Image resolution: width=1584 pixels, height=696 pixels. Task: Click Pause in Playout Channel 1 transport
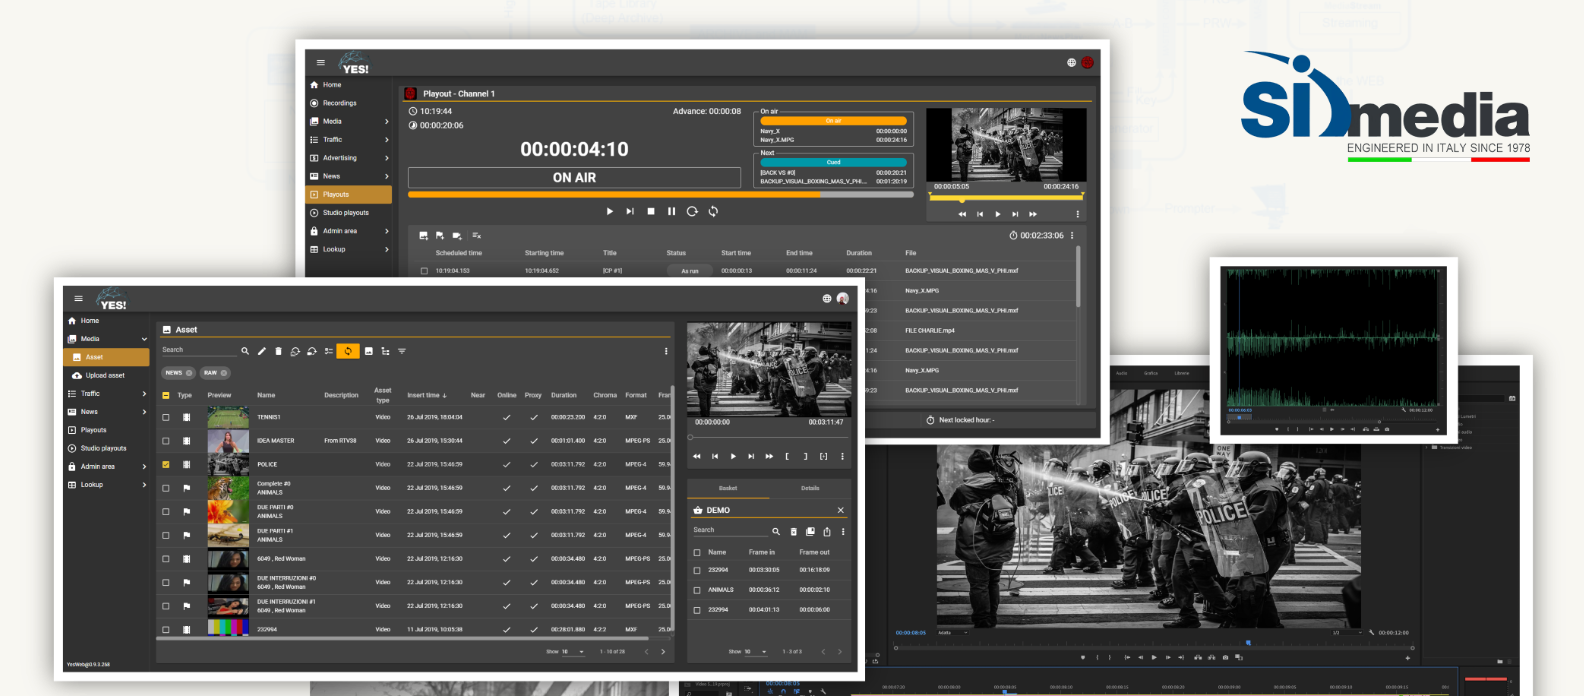click(x=672, y=211)
